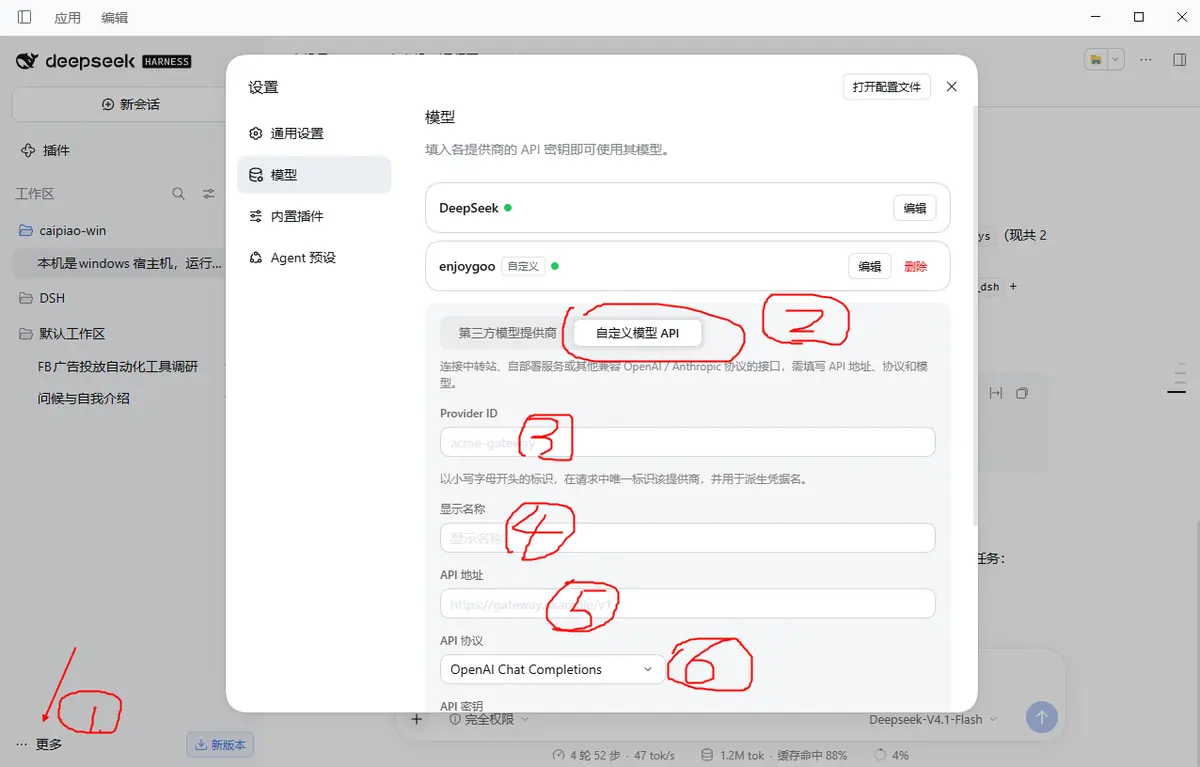Edit the DeepSeek provider
This screenshot has height=767, width=1200.
[915, 208]
